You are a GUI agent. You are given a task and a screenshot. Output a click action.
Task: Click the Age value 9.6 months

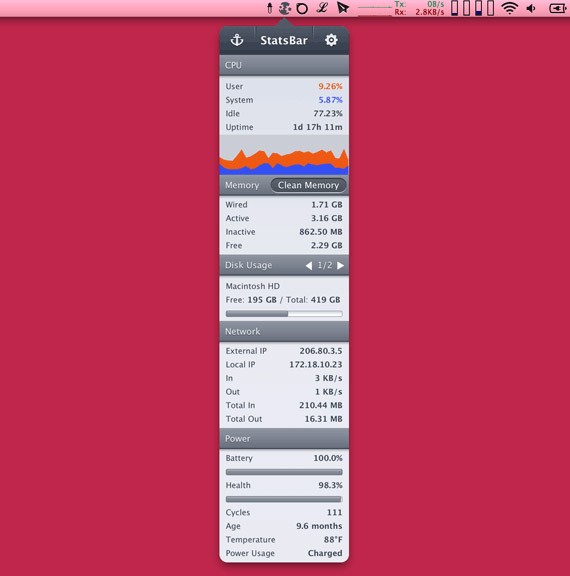pos(319,526)
